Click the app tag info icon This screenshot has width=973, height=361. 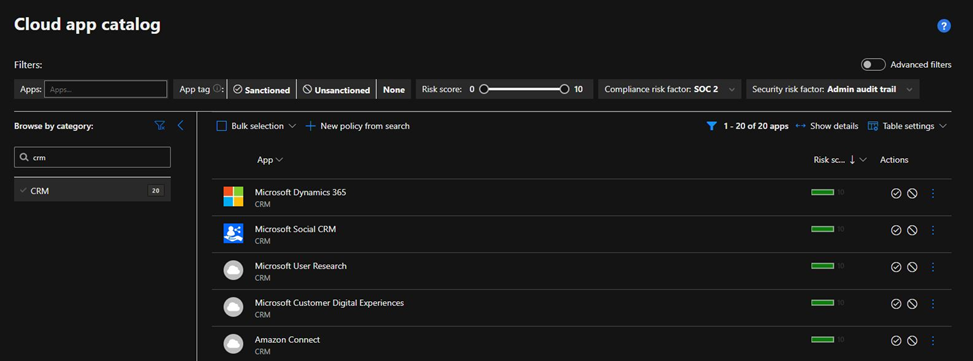217,89
